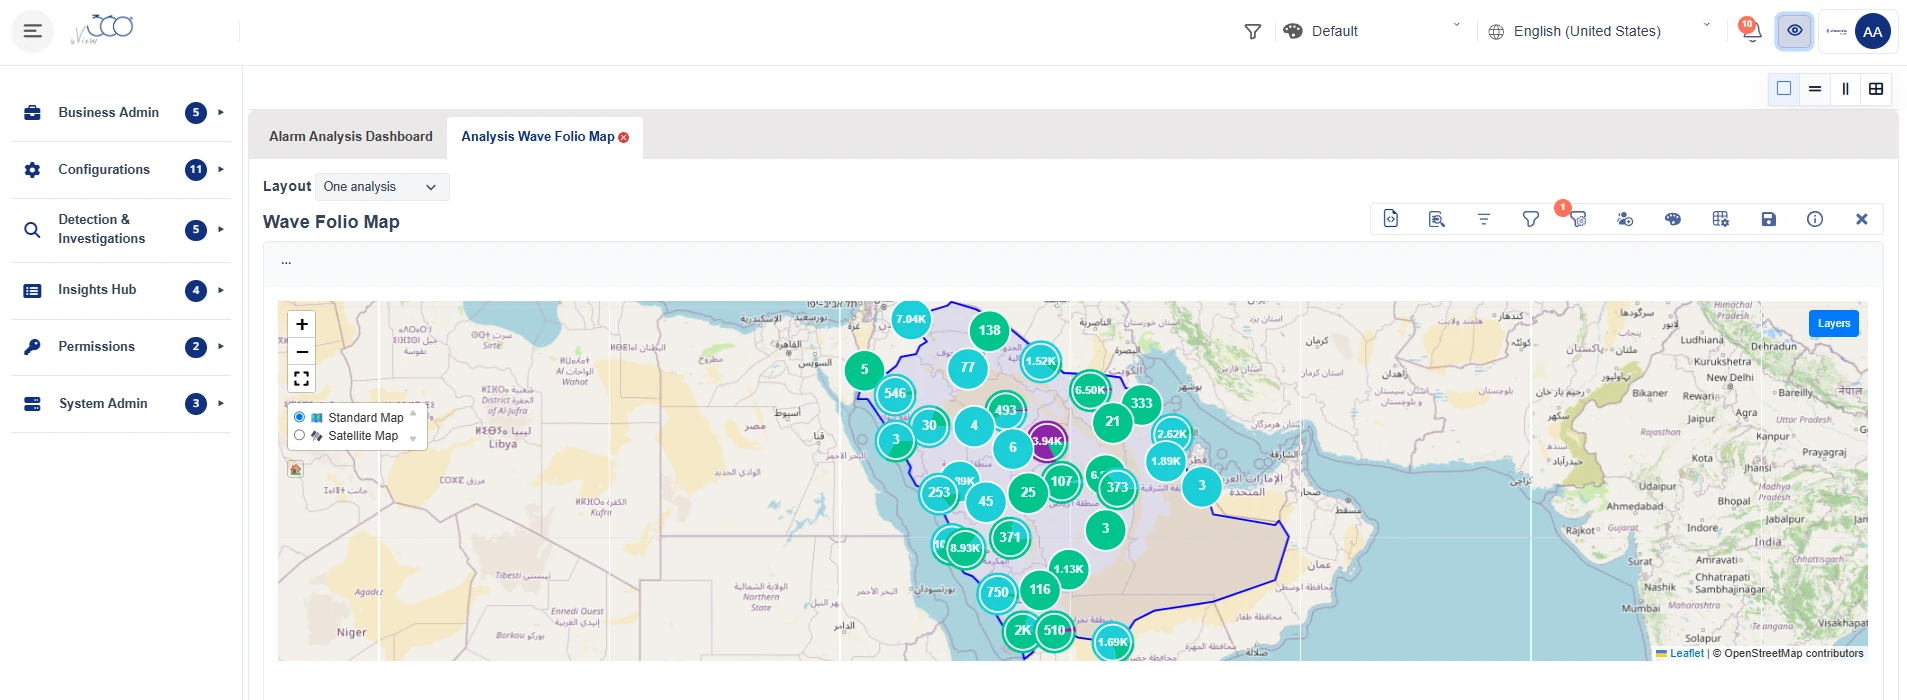Open the notifications bell with badge 10
The image size is (1907, 700).
pyautogui.click(x=1751, y=31)
